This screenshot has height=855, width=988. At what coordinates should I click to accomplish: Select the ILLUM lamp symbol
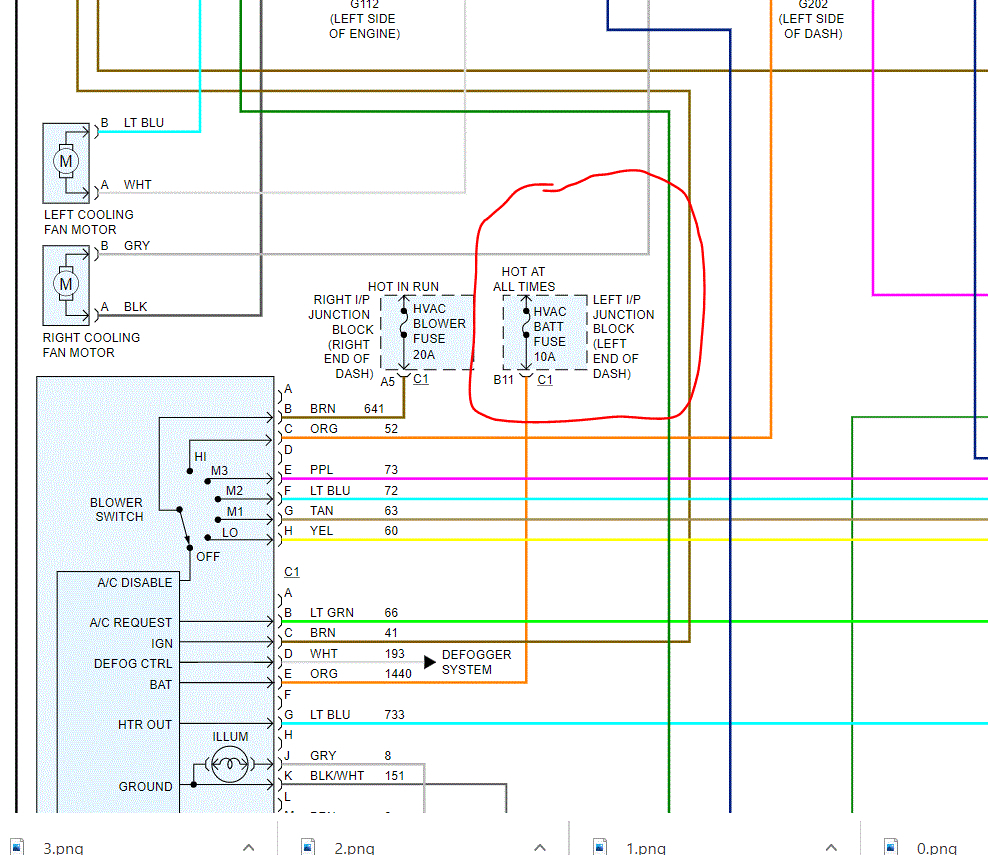tap(229, 764)
